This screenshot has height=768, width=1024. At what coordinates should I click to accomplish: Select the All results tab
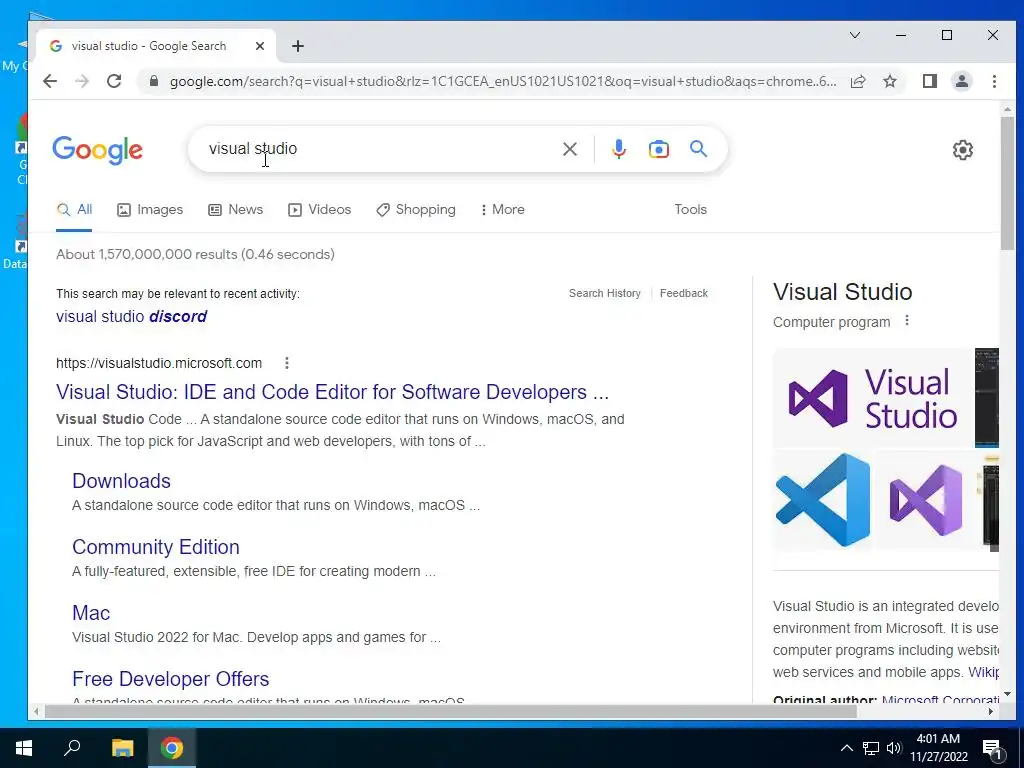tap(74, 210)
